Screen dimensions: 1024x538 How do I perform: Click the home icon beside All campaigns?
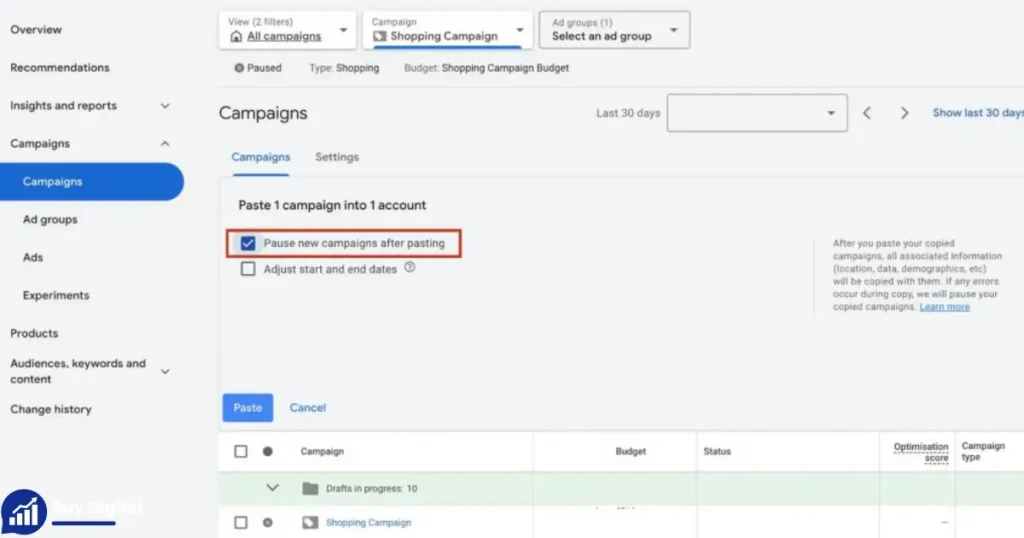click(236, 37)
